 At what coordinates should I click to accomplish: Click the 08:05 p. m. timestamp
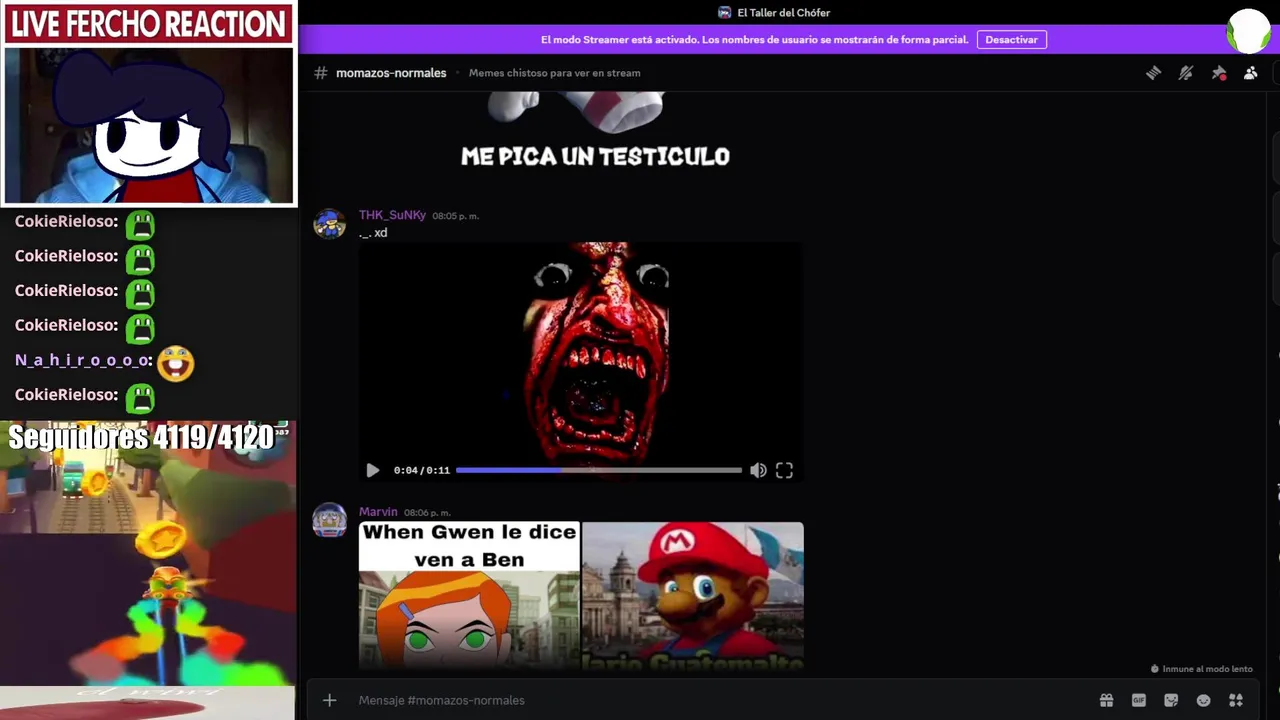pyautogui.click(x=455, y=216)
